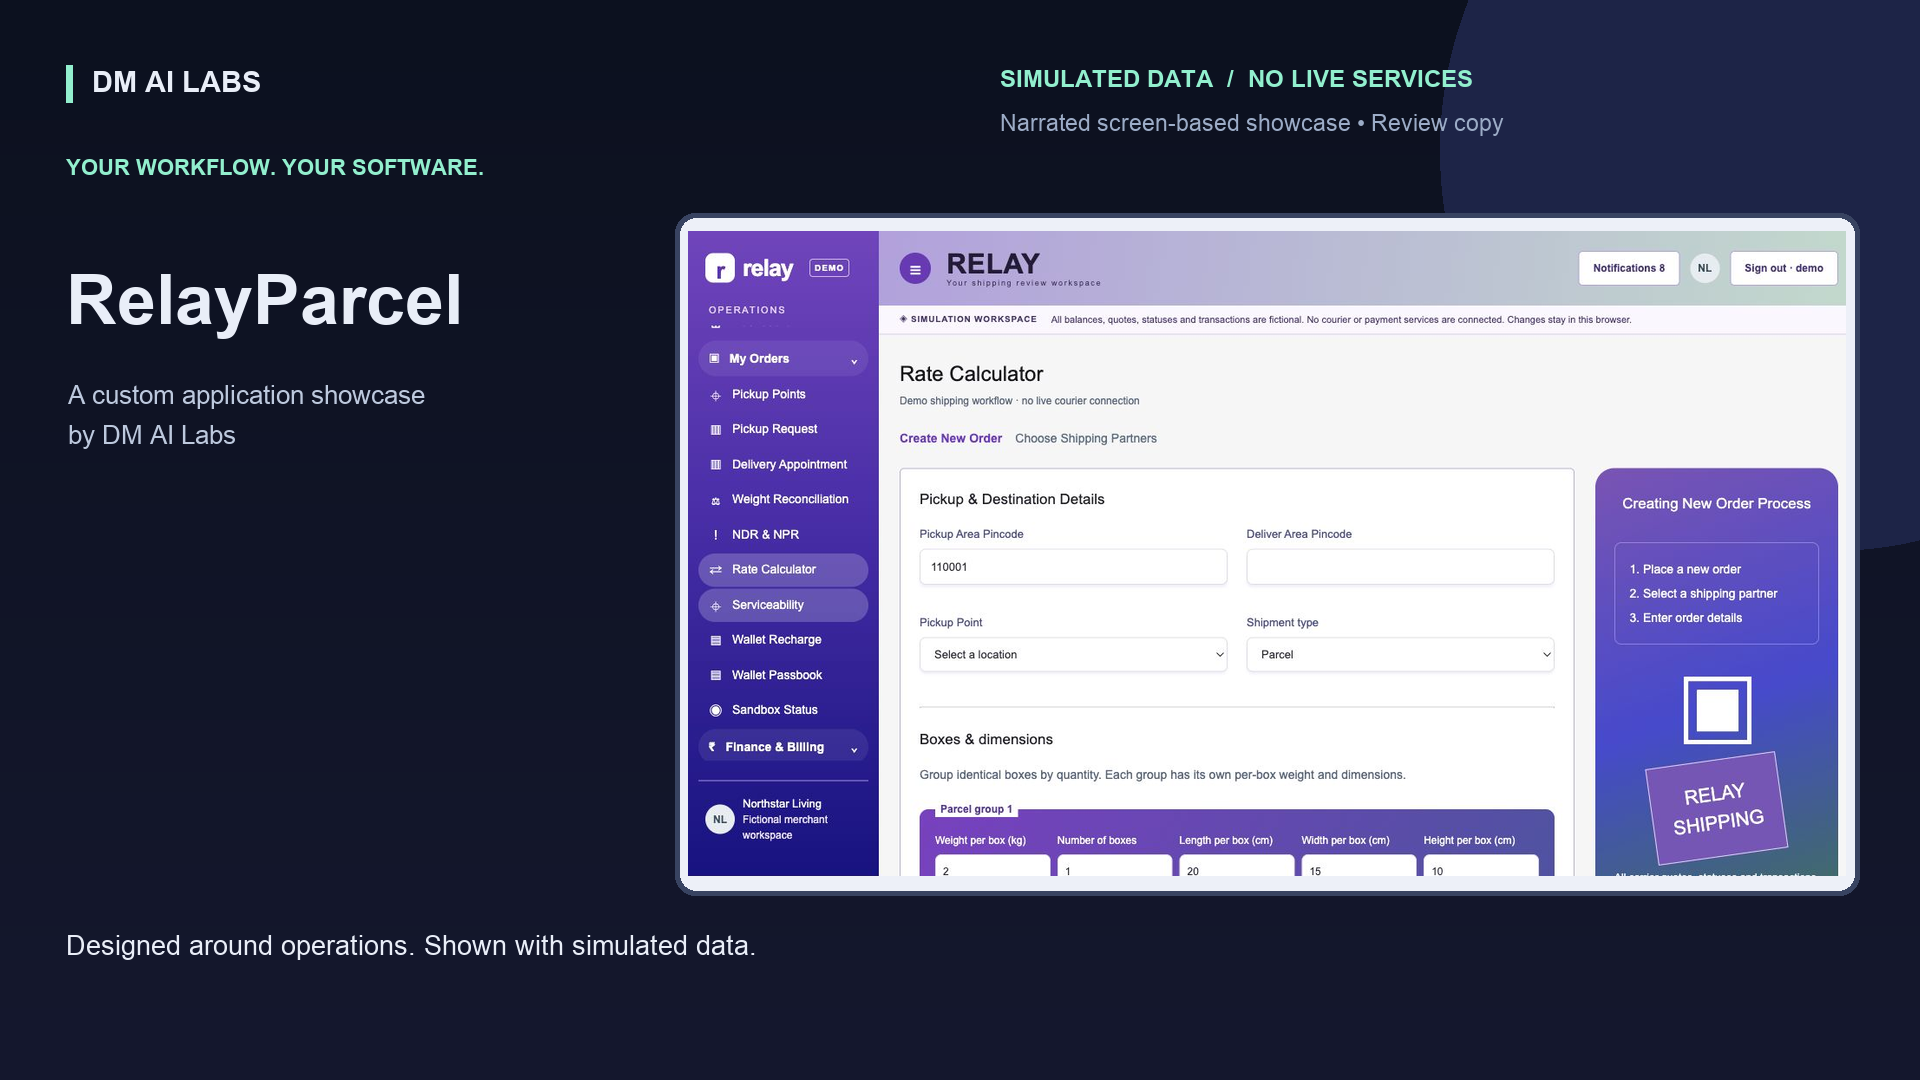Switch to the Choose Shipping Partners tab
Image resolution: width=1920 pixels, height=1080 pixels.
tap(1085, 438)
